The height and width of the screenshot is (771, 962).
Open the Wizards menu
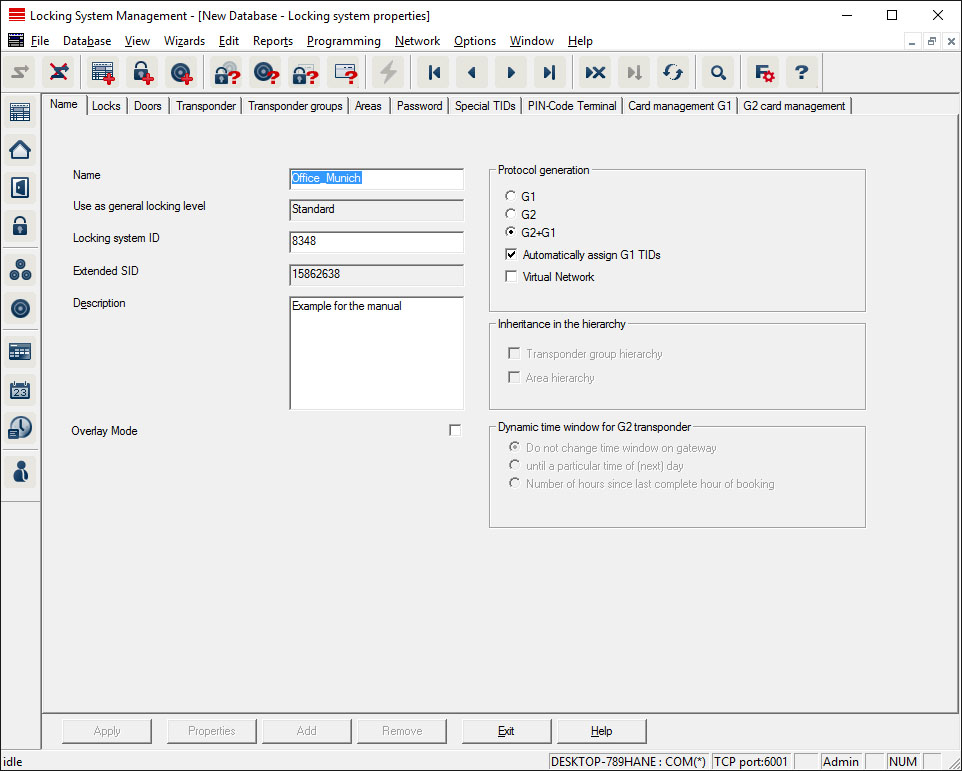coord(184,41)
